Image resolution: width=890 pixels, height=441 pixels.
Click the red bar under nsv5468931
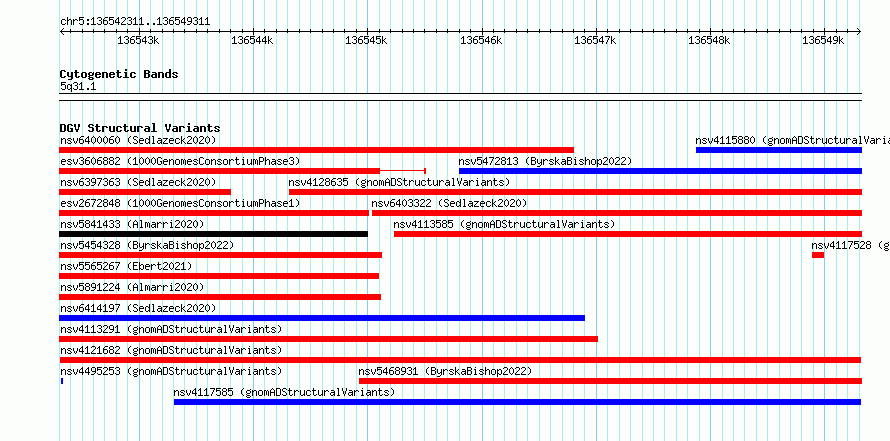tap(610, 381)
